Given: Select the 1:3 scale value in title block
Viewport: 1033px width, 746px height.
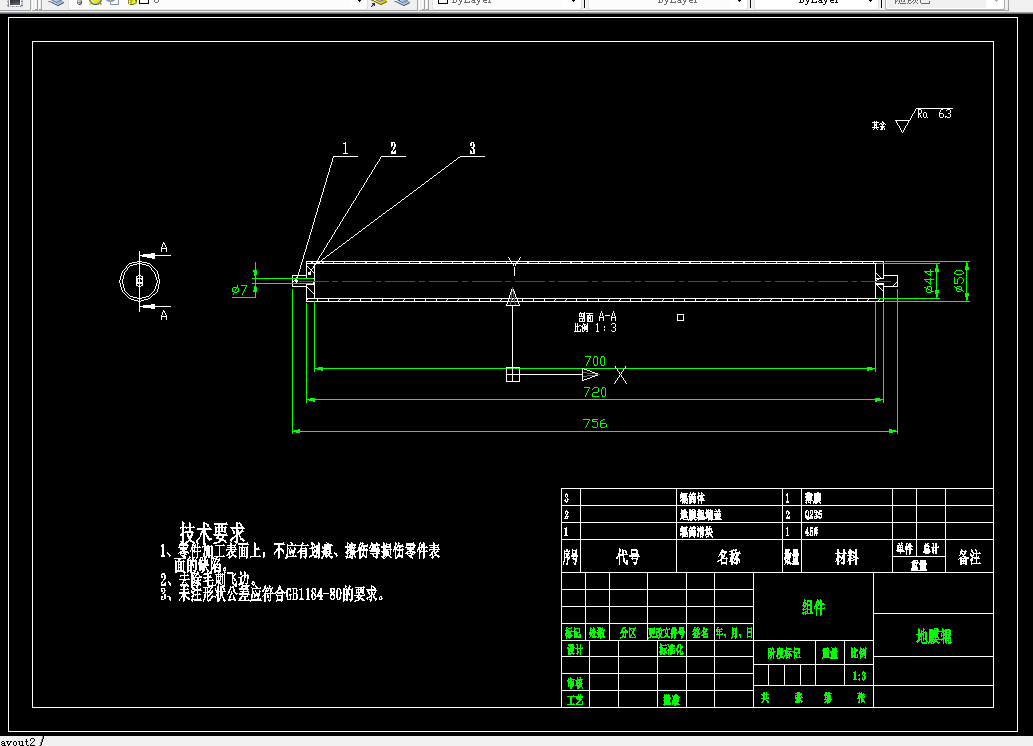Looking at the screenshot, I should click(x=859, y=675).
